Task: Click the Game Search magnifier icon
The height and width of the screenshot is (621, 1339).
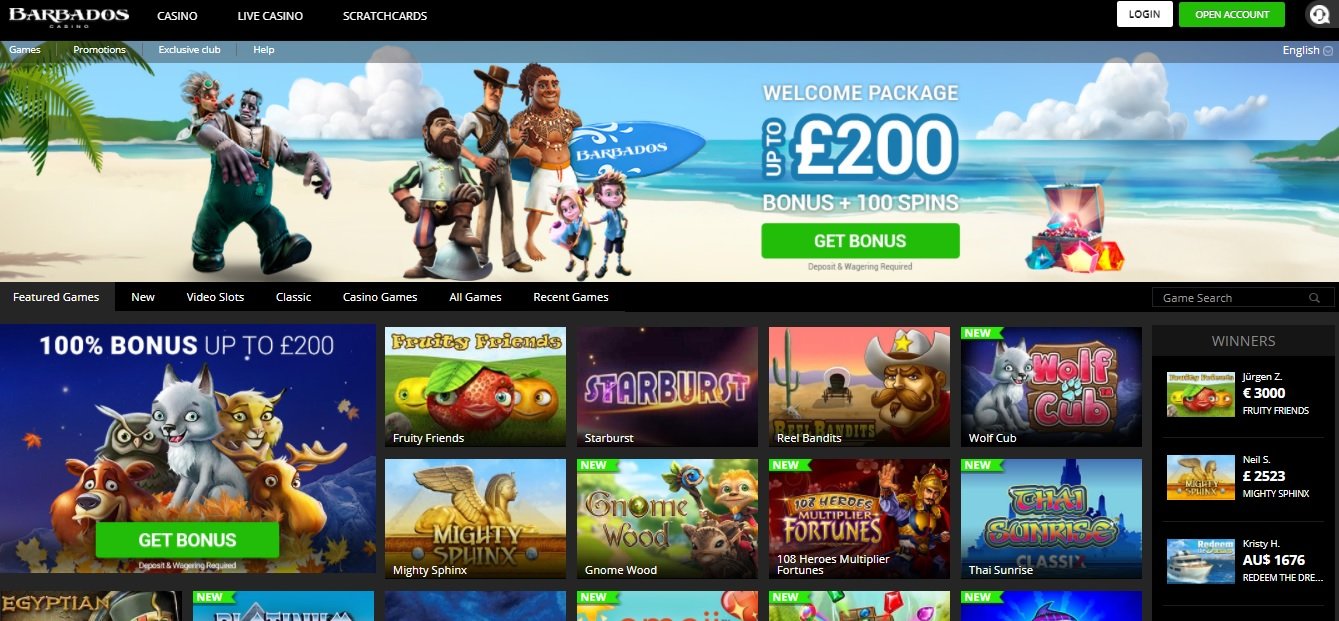Action: coord(1315,298)
